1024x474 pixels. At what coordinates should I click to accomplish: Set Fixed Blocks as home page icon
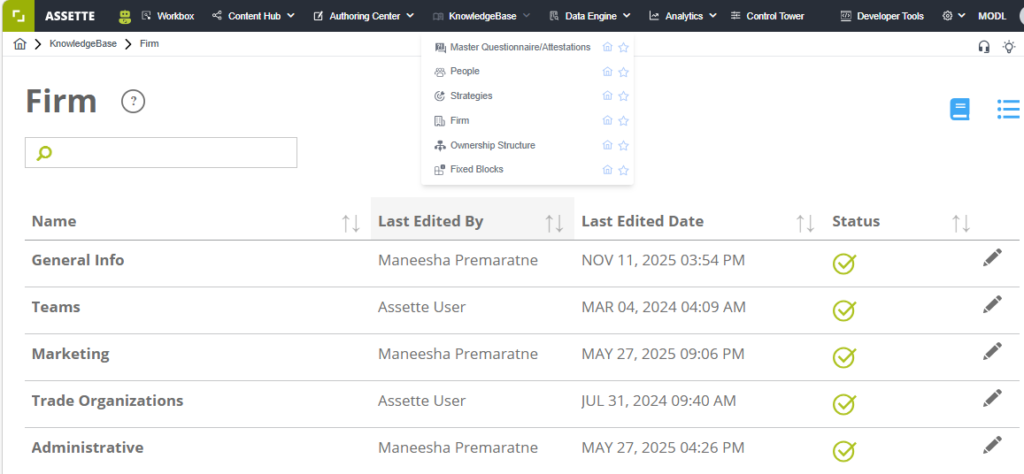pos(607,170)
